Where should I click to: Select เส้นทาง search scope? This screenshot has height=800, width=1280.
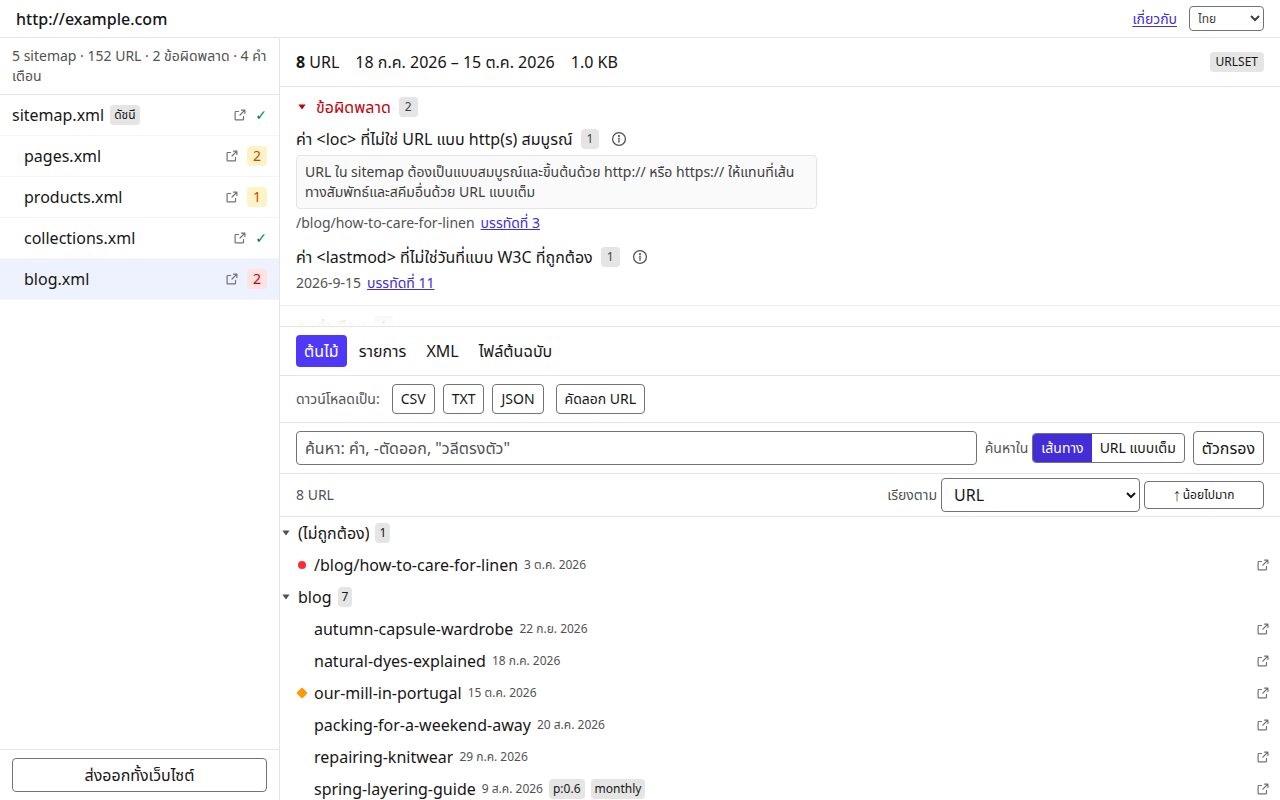click(1062, 448)
